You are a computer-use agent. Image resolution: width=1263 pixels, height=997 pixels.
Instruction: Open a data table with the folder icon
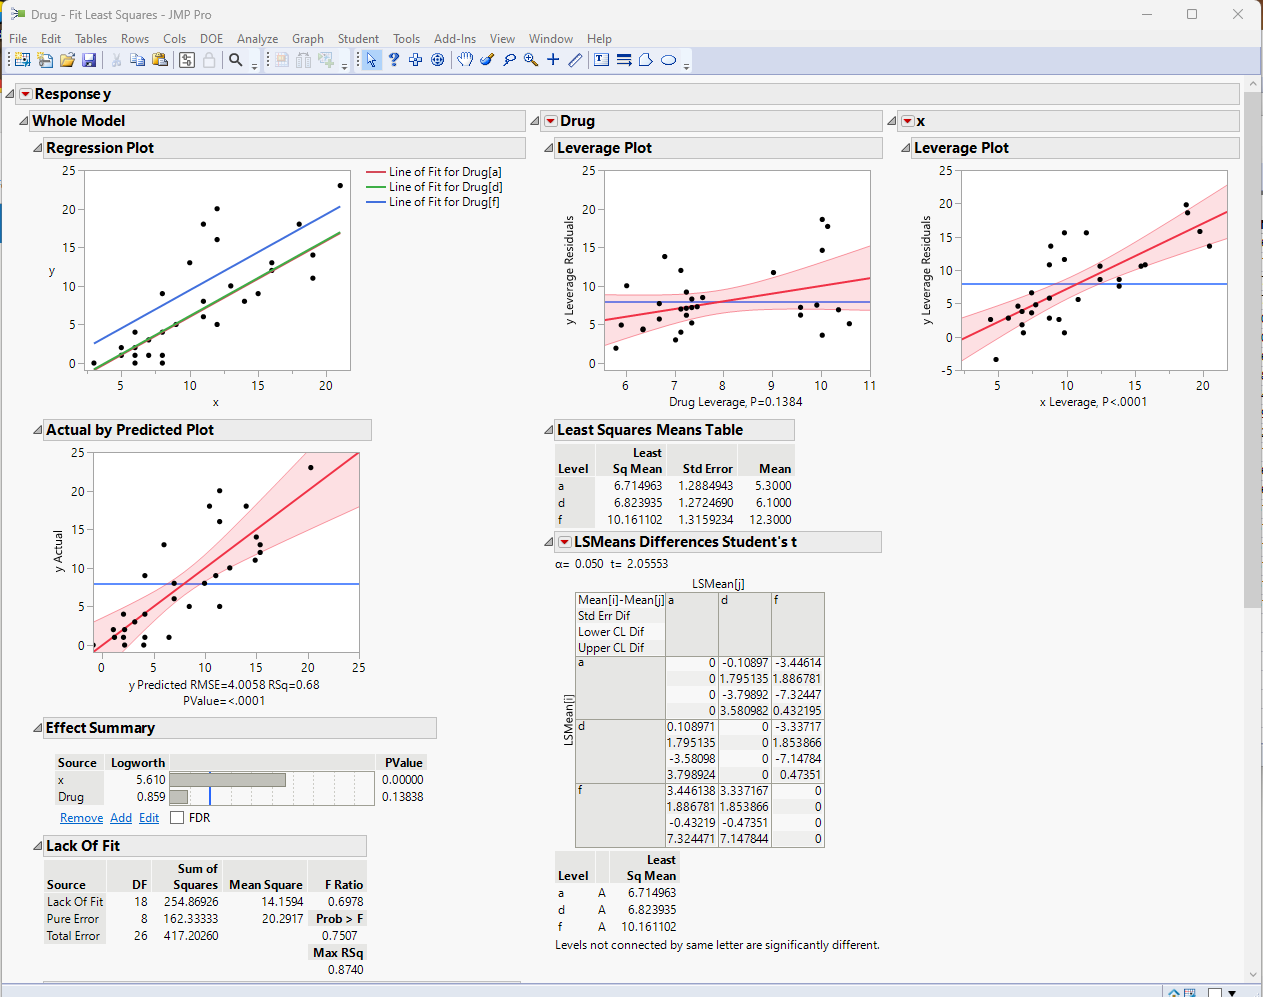coord(67,60)
